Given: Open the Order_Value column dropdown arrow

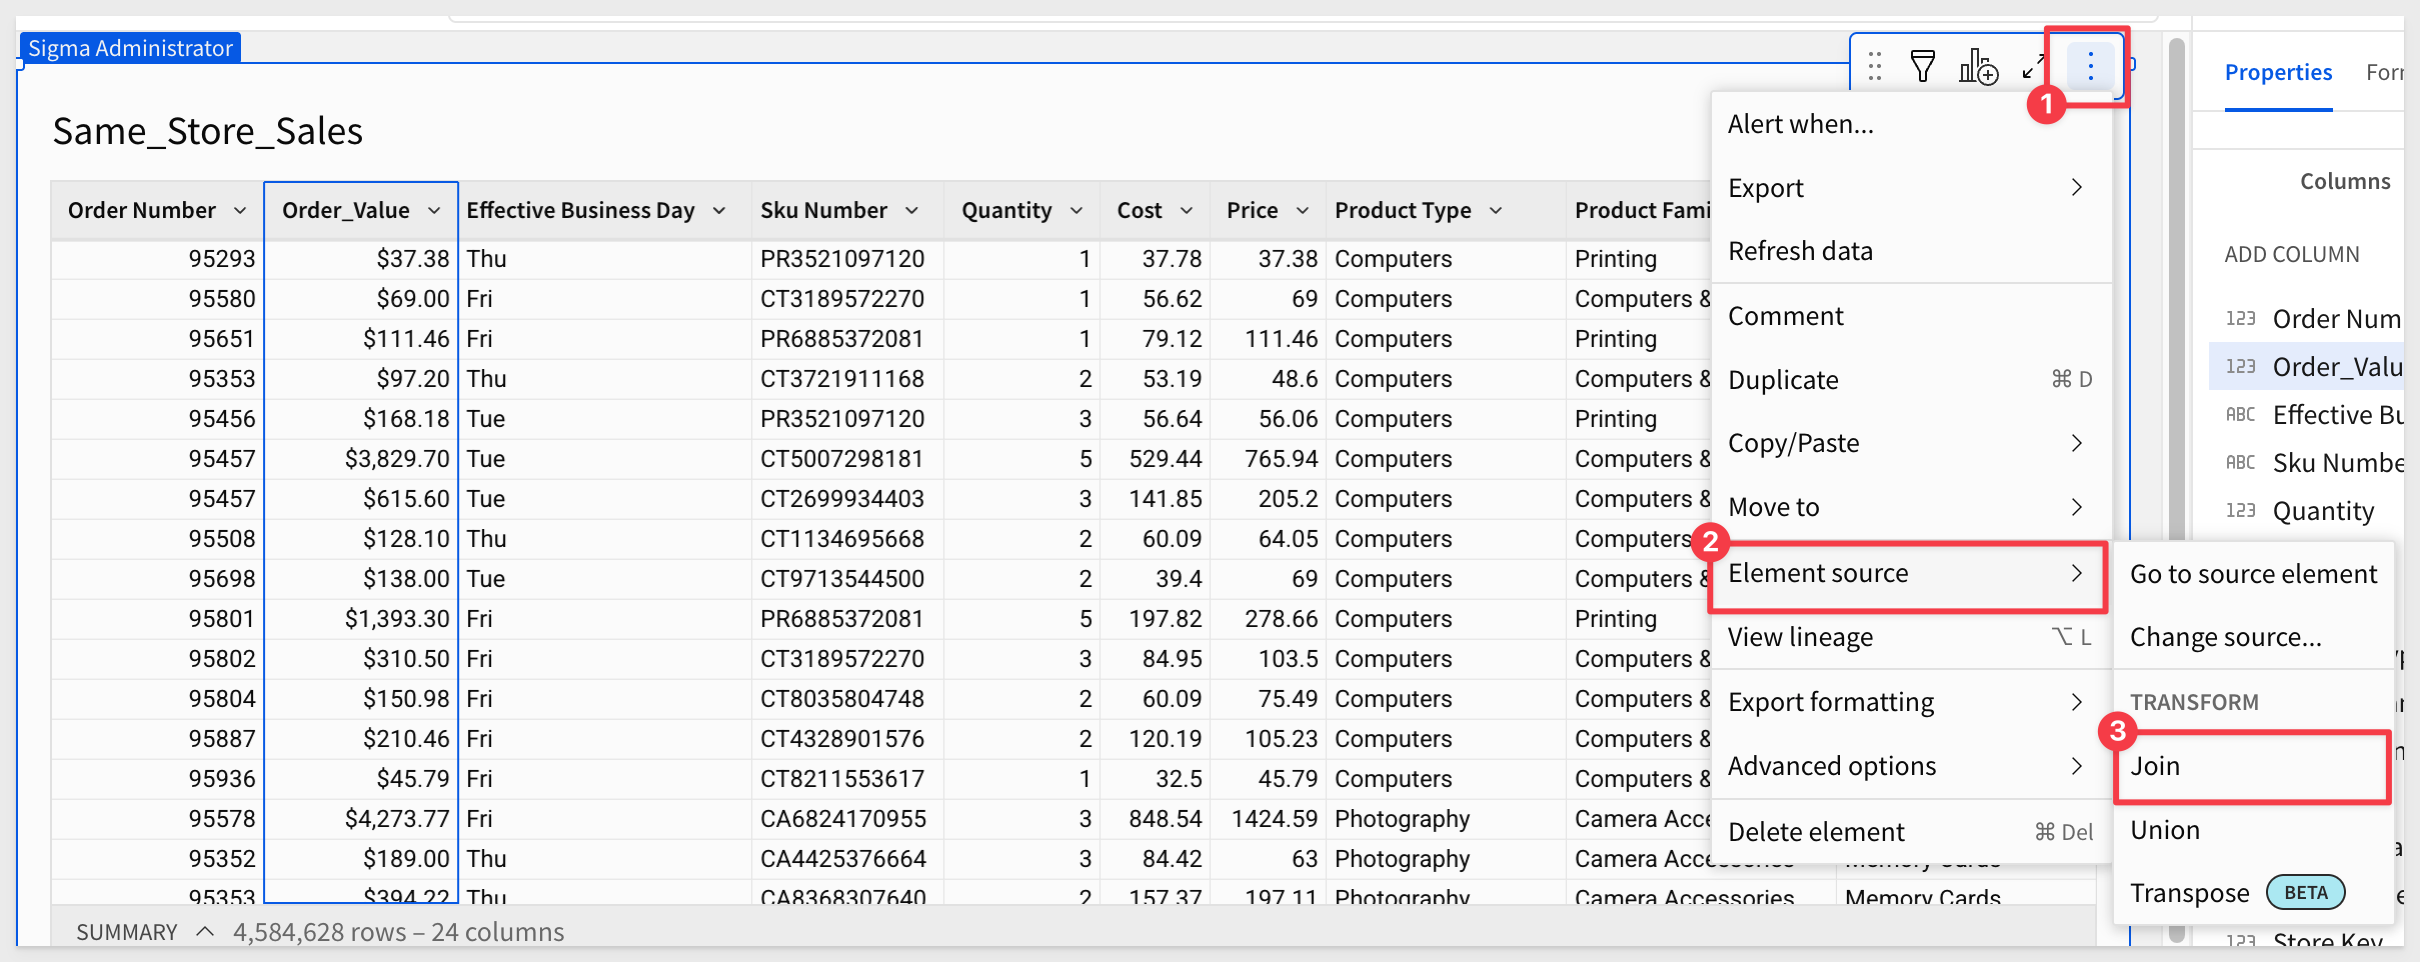Looking at the screenshot, I should pos(434,211).
